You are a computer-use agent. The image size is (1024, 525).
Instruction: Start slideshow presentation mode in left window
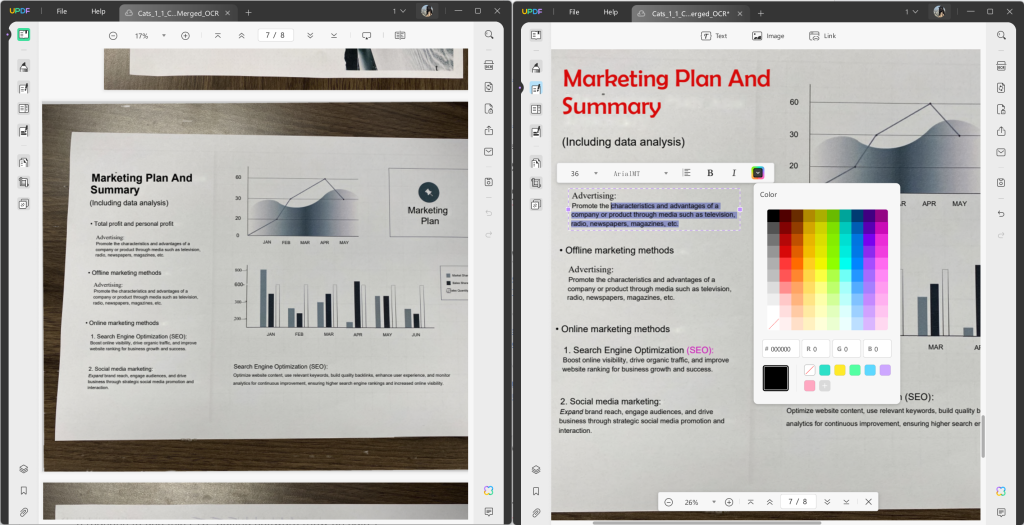[366, 35]
